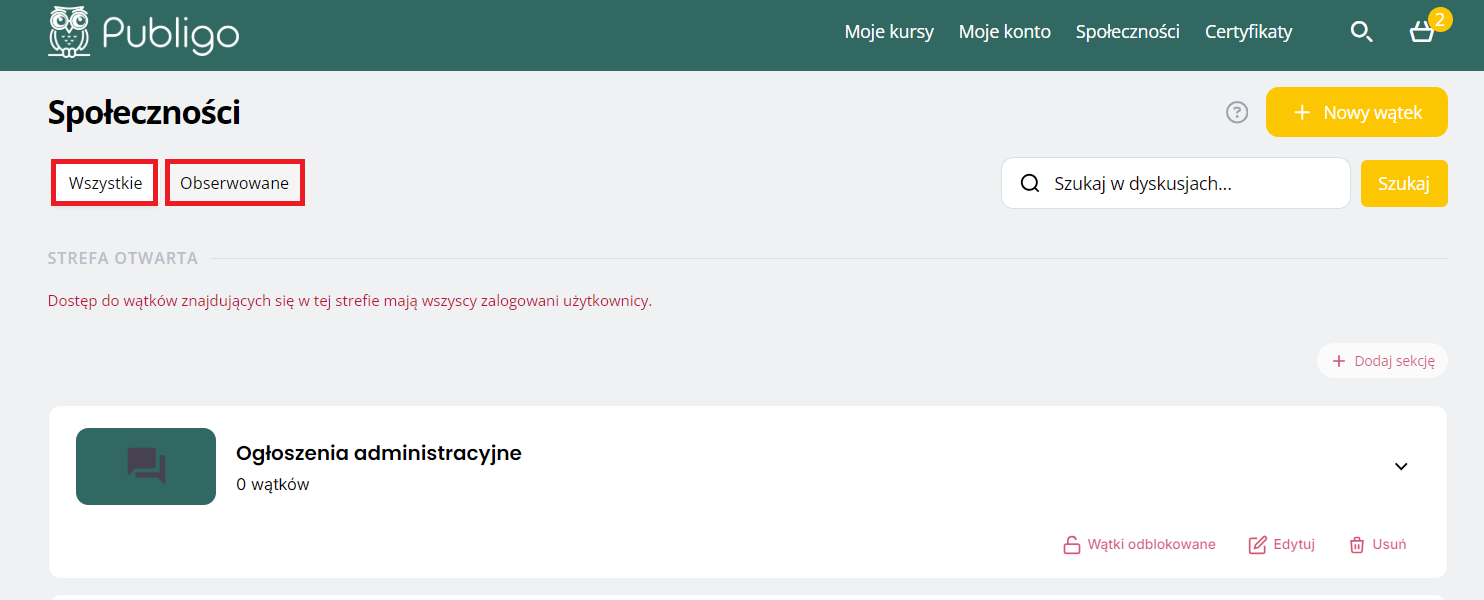
Task: Open Społeczności in top navigation
Action: click(1127, 32)
